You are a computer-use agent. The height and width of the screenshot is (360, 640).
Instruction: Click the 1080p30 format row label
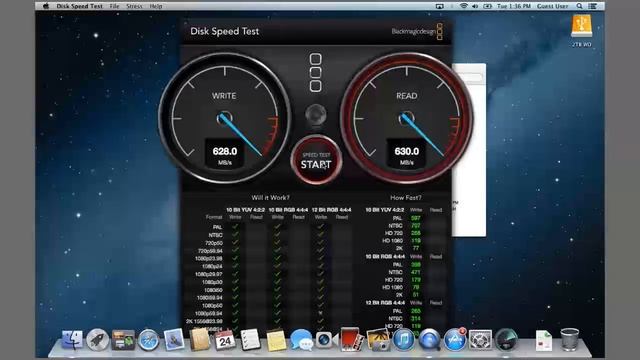coord(212,282)
